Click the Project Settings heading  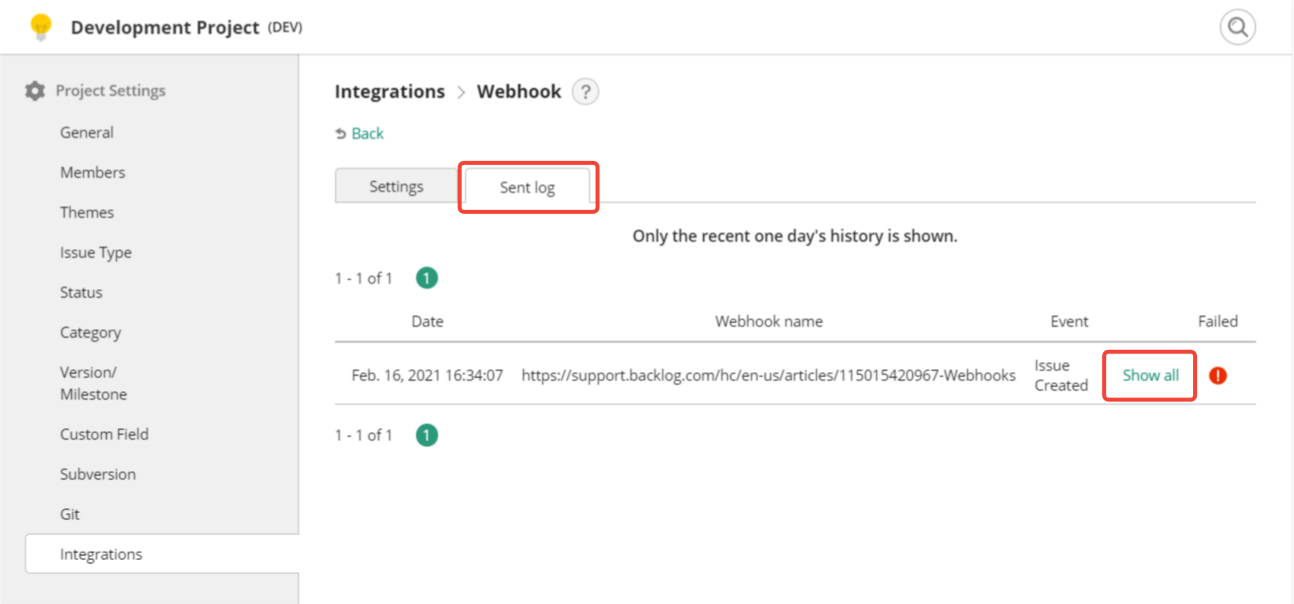(x=110, y=91)
